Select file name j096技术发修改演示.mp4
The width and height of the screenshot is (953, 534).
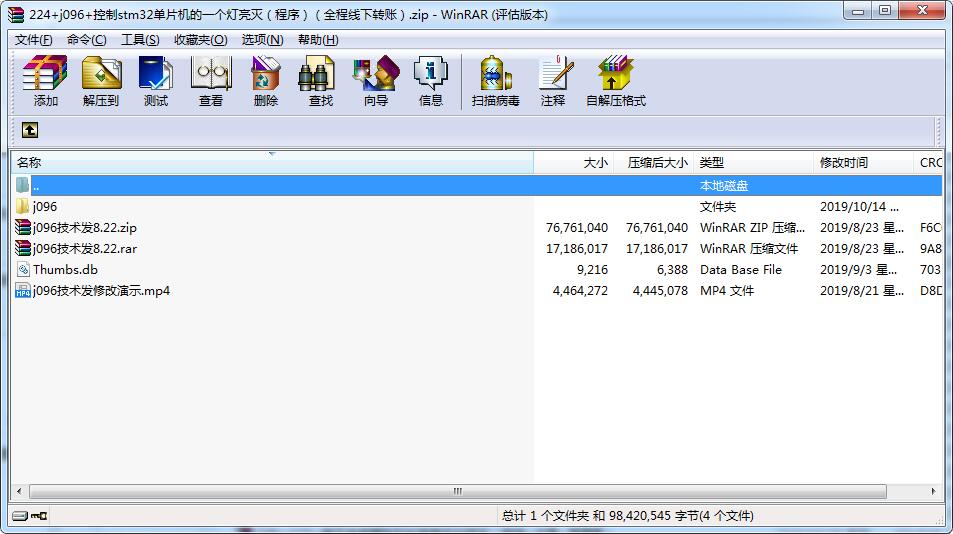coord(101,290)
